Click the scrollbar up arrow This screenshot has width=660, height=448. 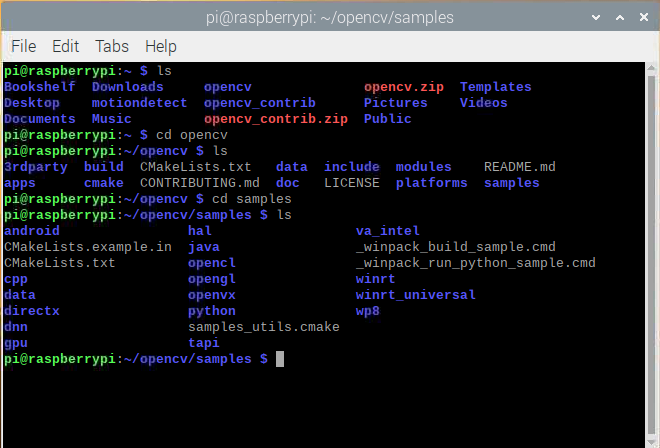[x=652, y=67]
